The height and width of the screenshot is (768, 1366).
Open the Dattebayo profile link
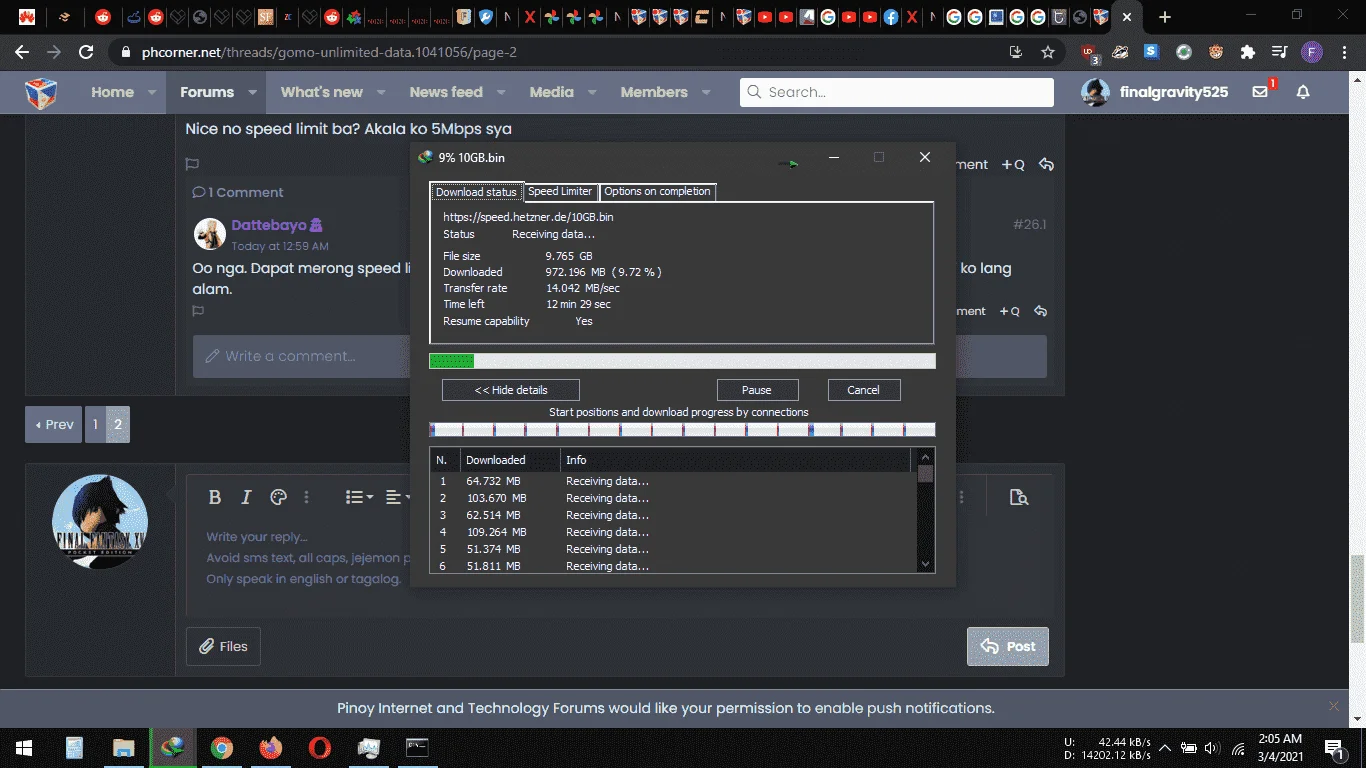tap(269, 225)
